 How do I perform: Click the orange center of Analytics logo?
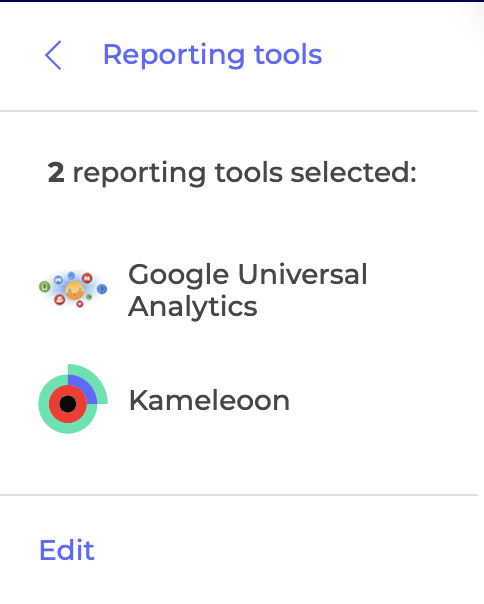point(74,290)
